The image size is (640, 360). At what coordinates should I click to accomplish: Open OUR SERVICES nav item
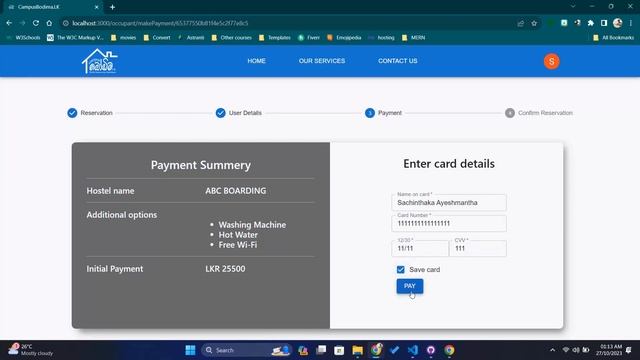coord(322,61)
